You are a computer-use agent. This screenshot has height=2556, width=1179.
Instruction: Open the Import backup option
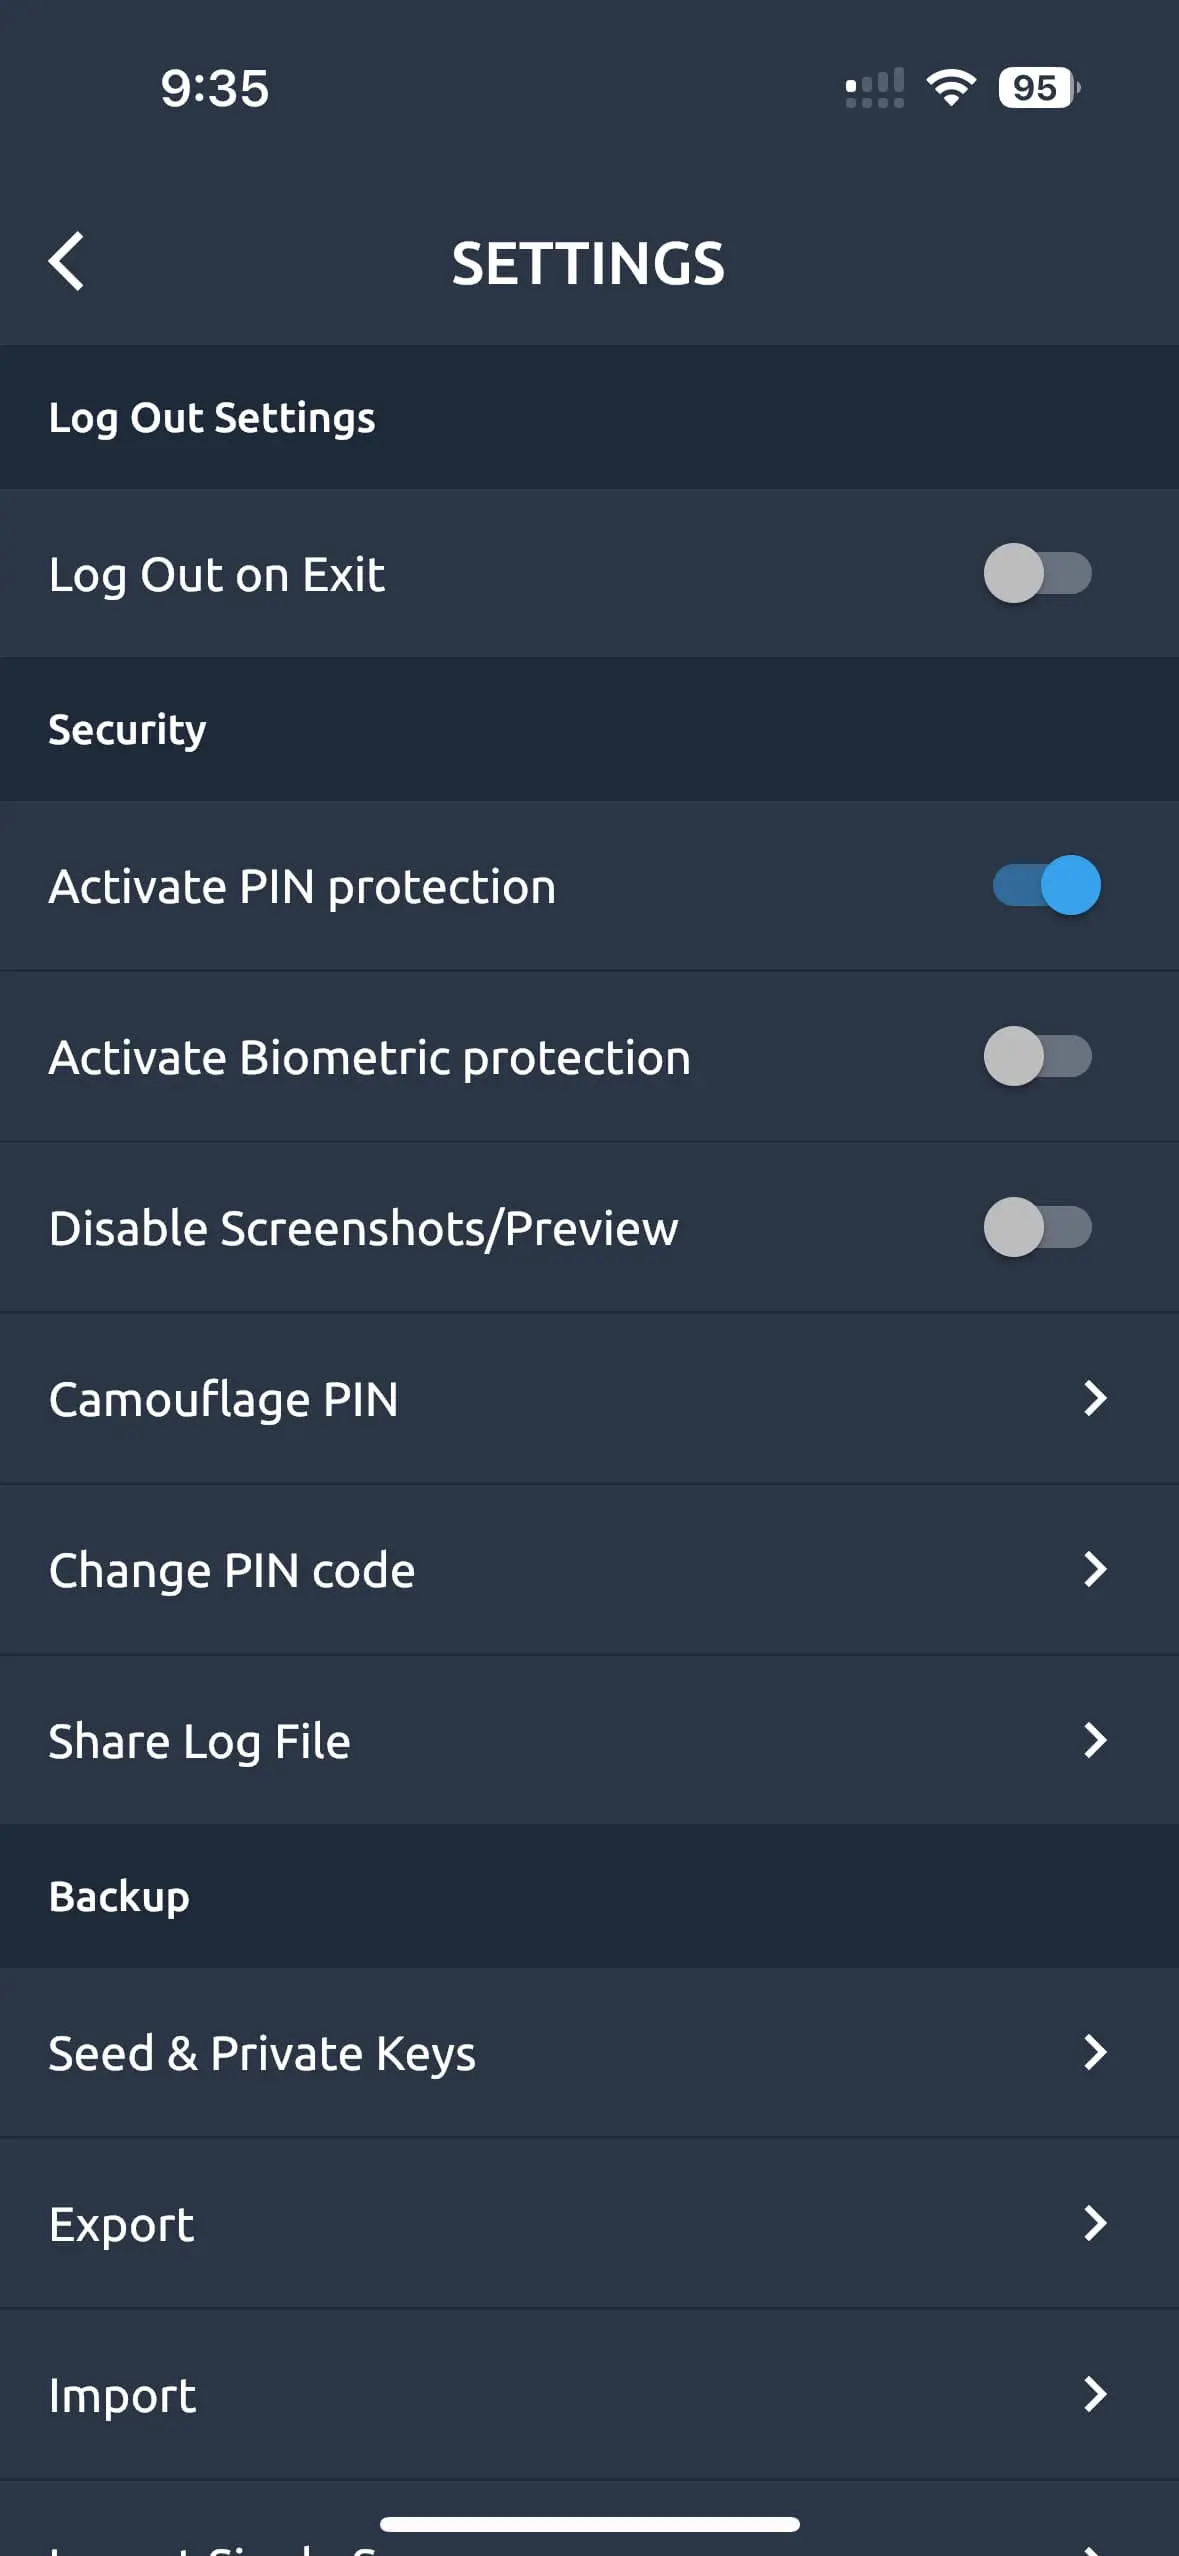[590, 2395]
